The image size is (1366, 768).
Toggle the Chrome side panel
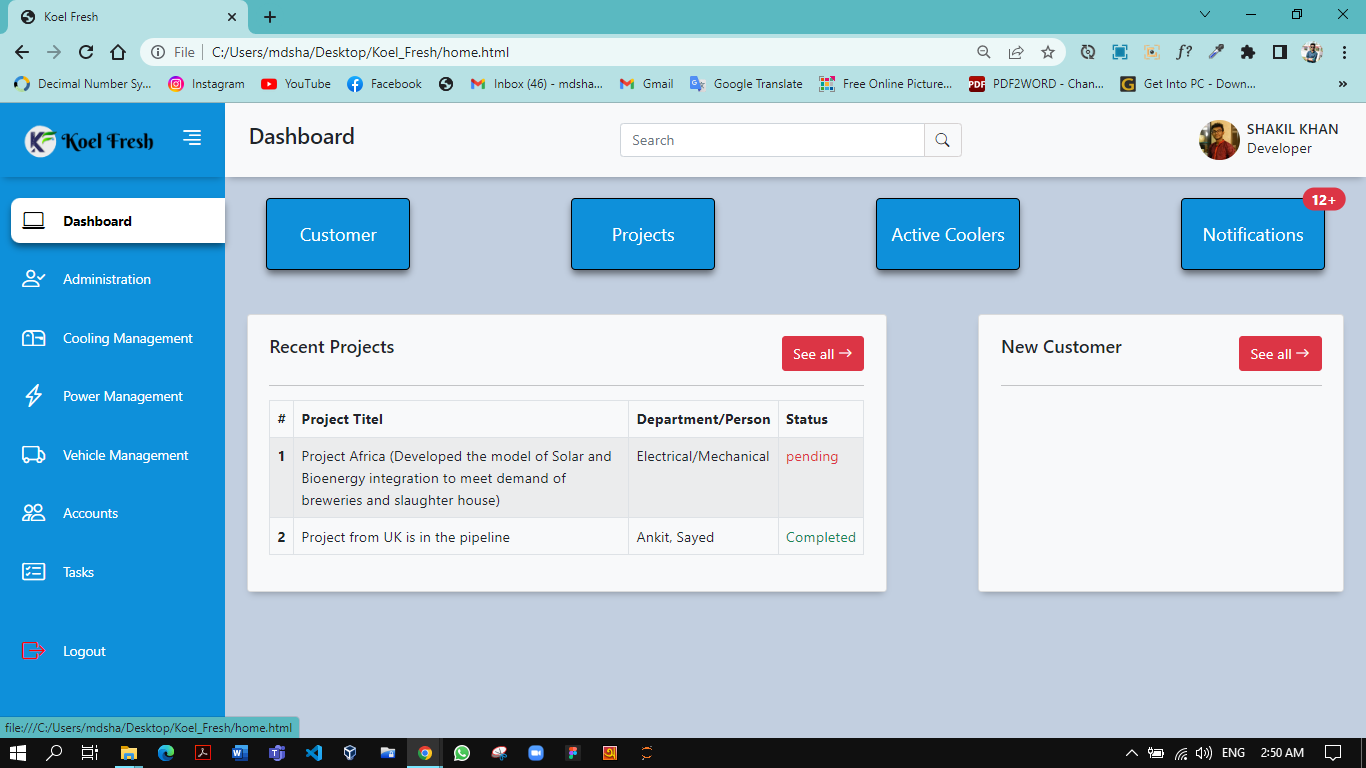coord(1280,52)
